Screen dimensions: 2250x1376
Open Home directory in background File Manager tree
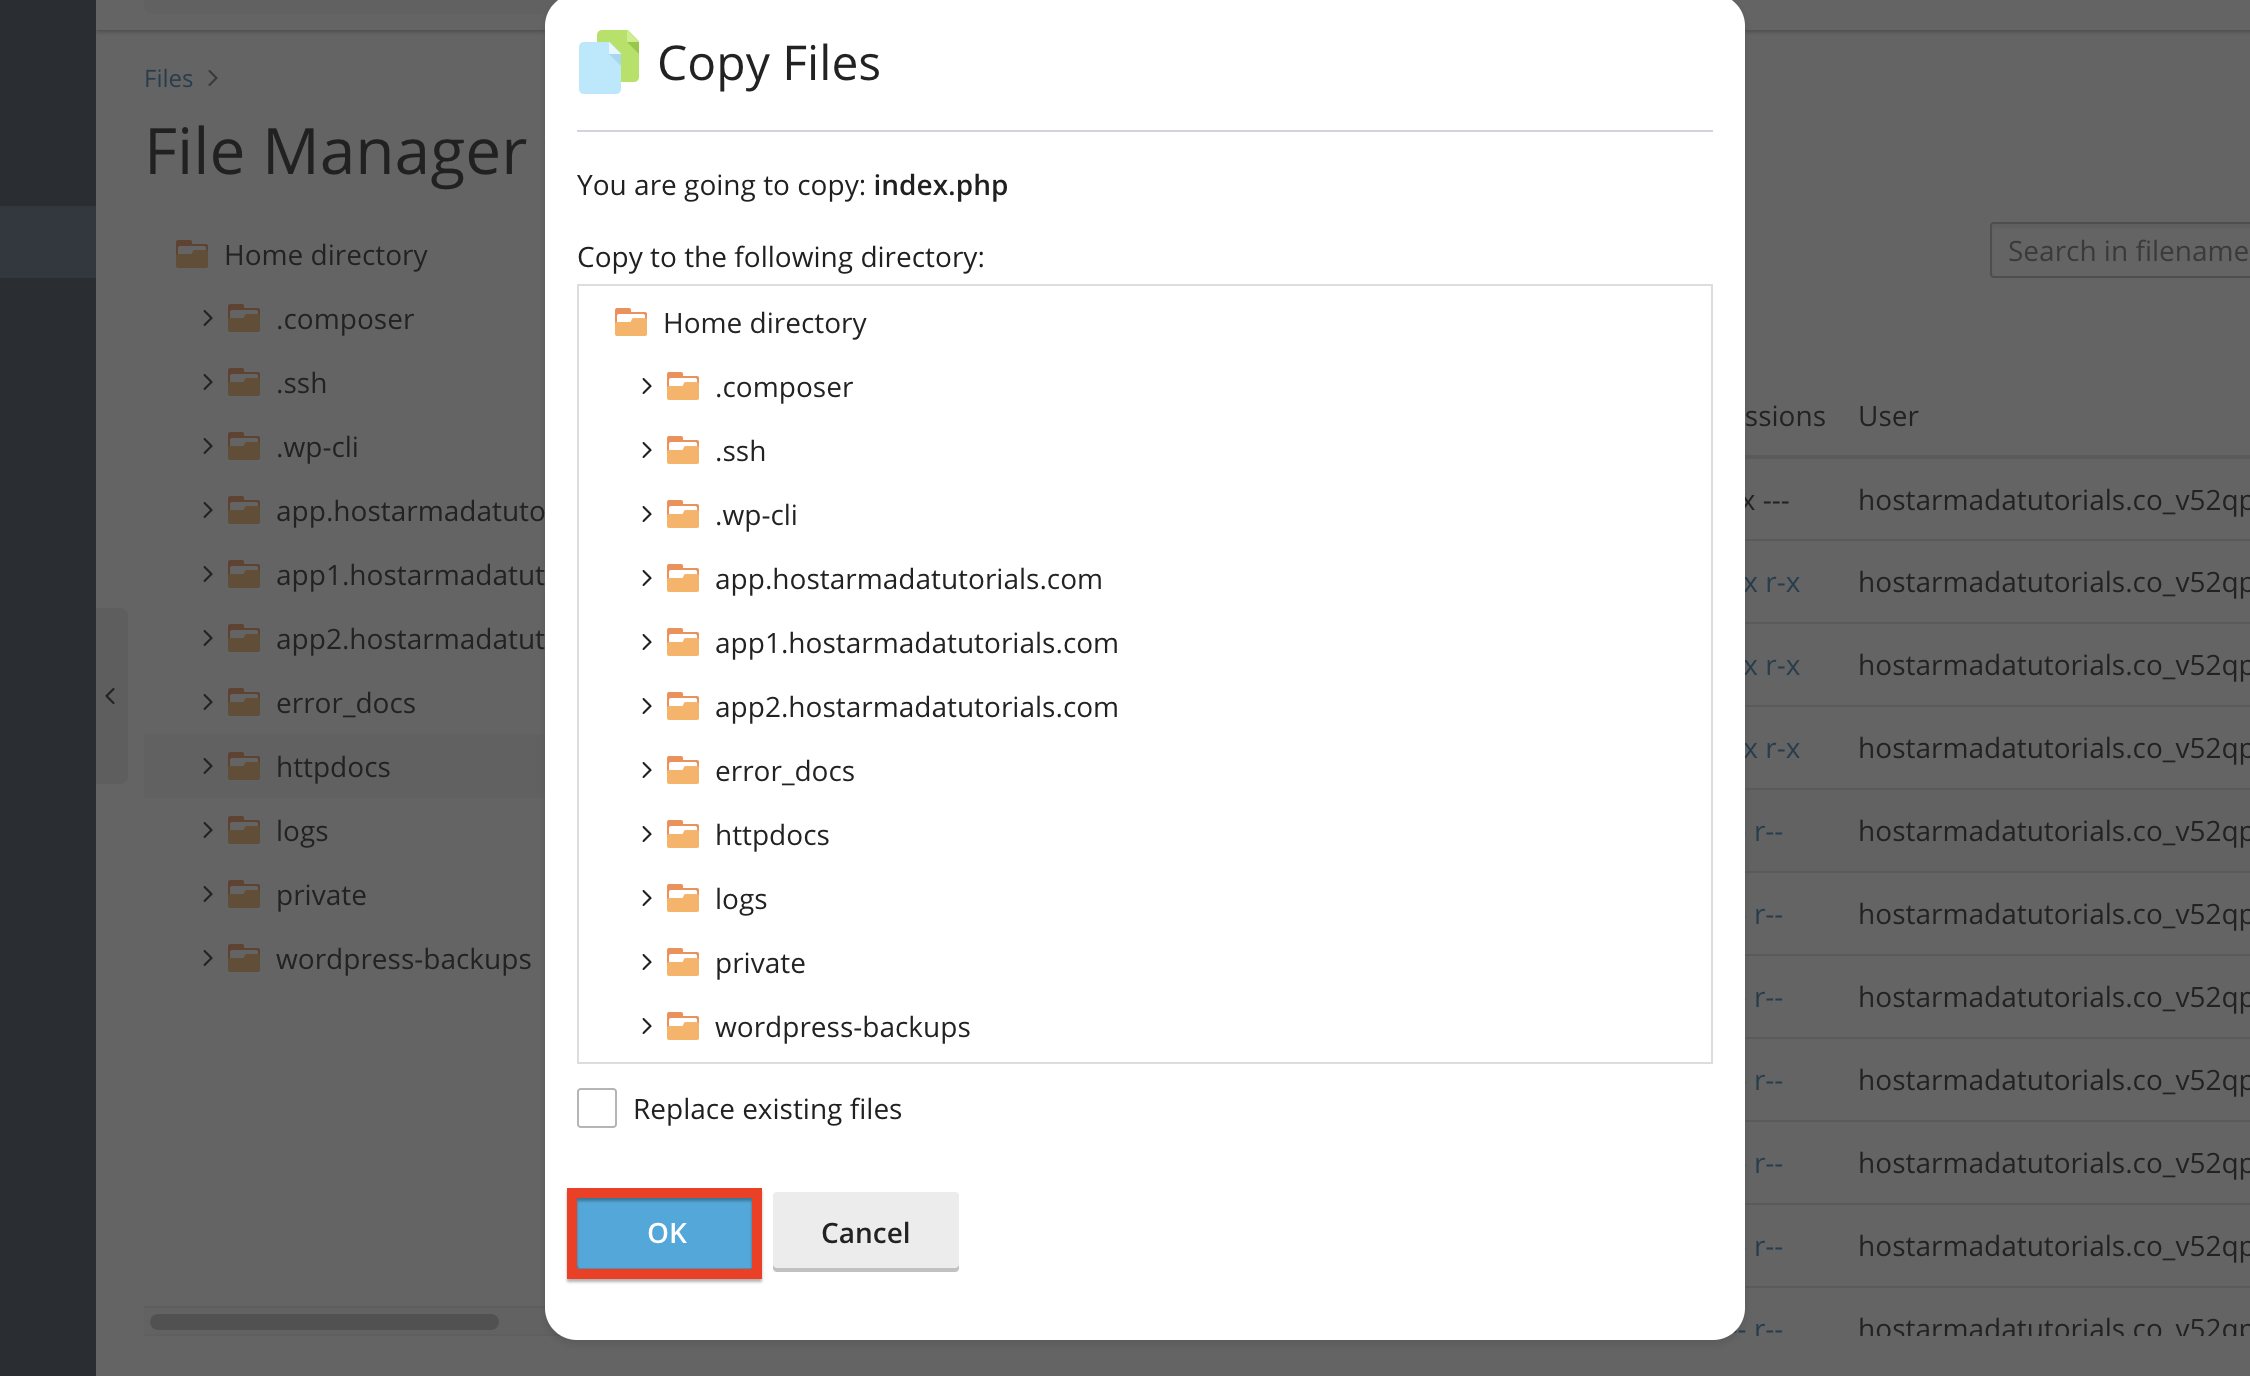[x=326, y=255]
